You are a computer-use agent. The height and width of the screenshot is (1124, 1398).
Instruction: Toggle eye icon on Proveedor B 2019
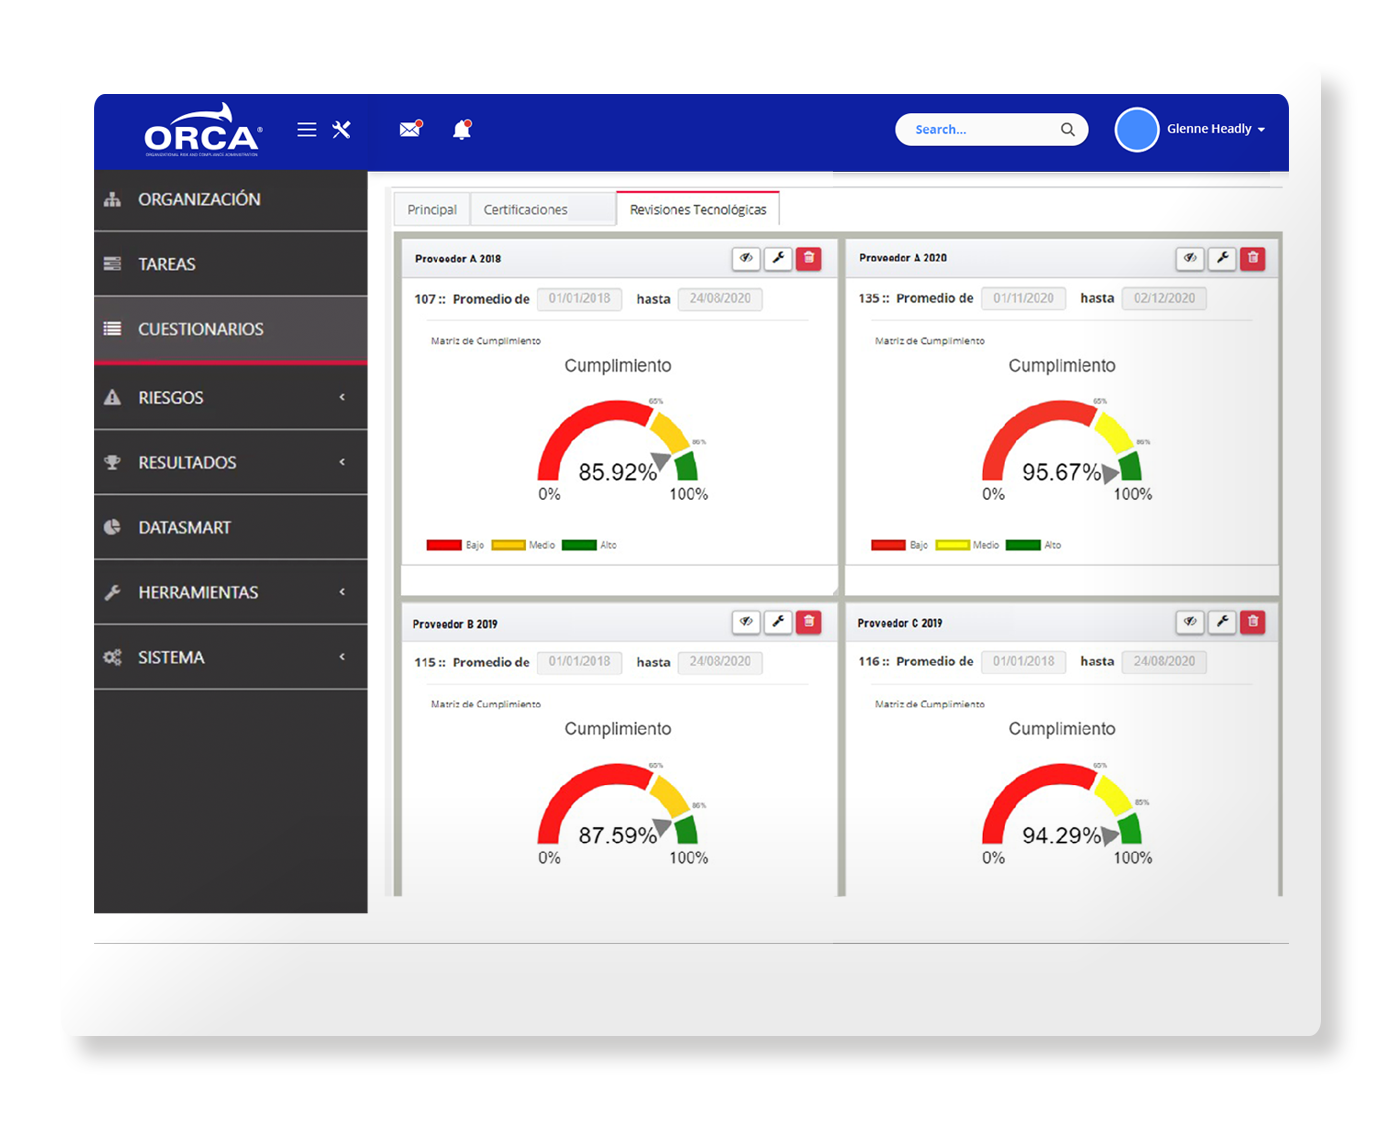pyautogui.click(x=746, y=622)
